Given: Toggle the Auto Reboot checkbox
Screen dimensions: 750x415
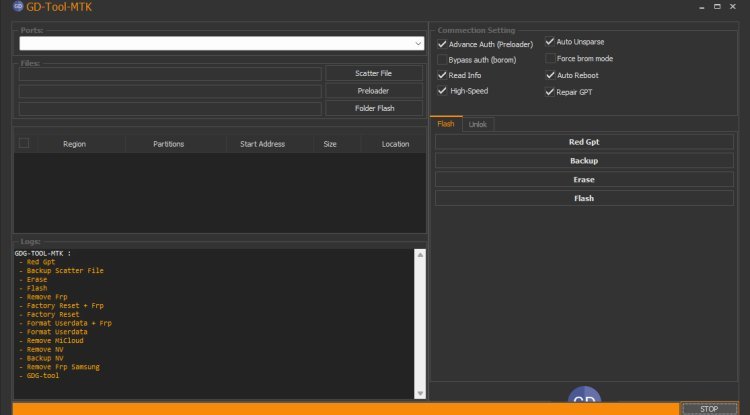Looking at the screenshot, I should coord(550,75).
